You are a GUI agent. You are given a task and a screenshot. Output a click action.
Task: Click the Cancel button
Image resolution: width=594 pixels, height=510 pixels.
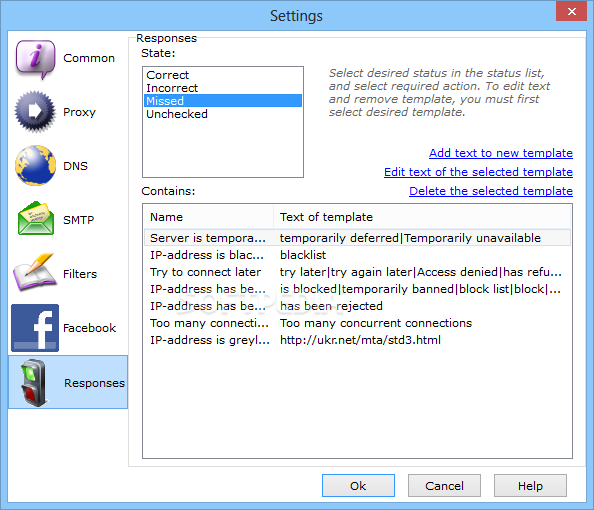pyautogui.click(x=444, y=486)
